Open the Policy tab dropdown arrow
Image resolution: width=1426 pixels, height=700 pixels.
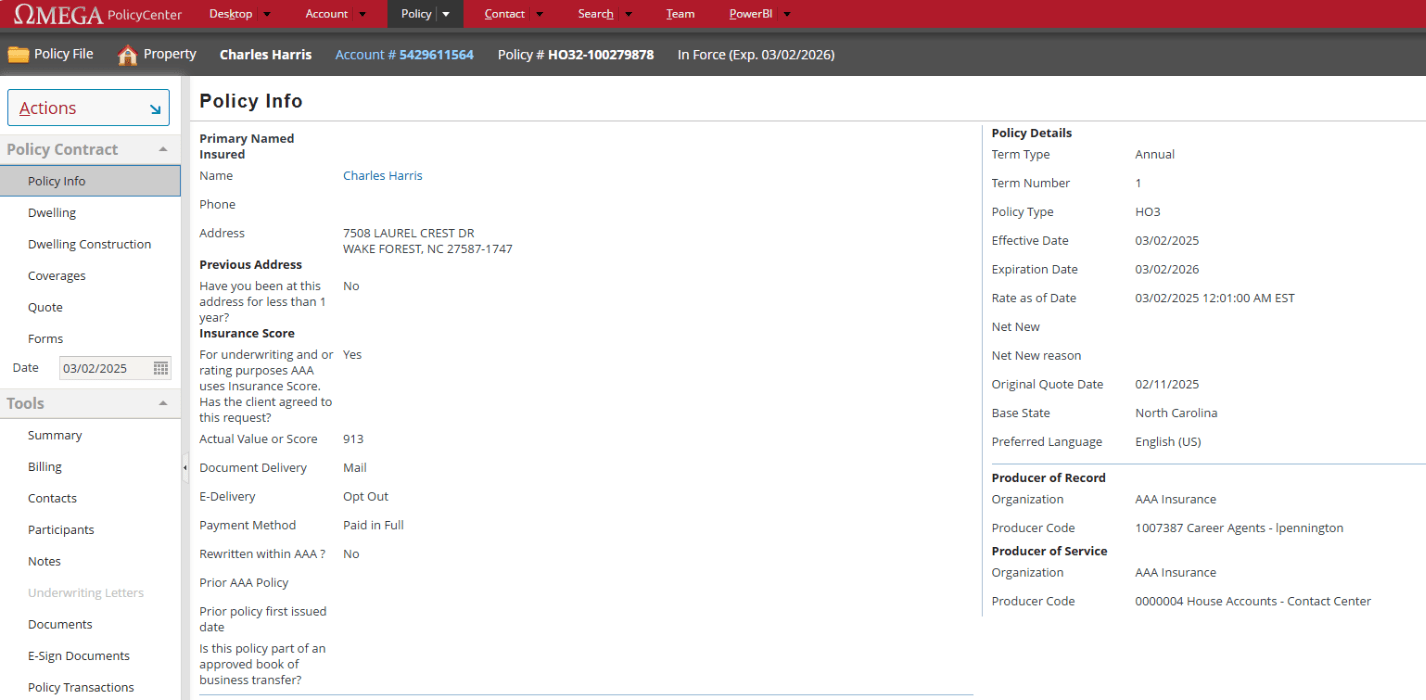(446, 14)
